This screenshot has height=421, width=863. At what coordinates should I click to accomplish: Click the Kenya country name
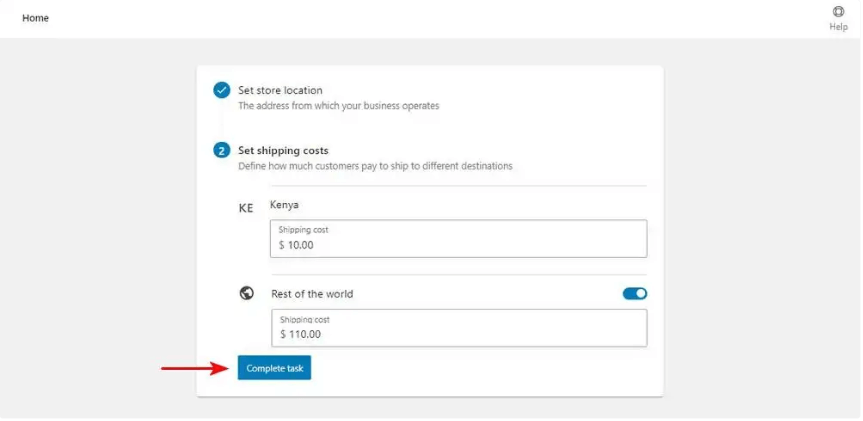coord(285,205)
